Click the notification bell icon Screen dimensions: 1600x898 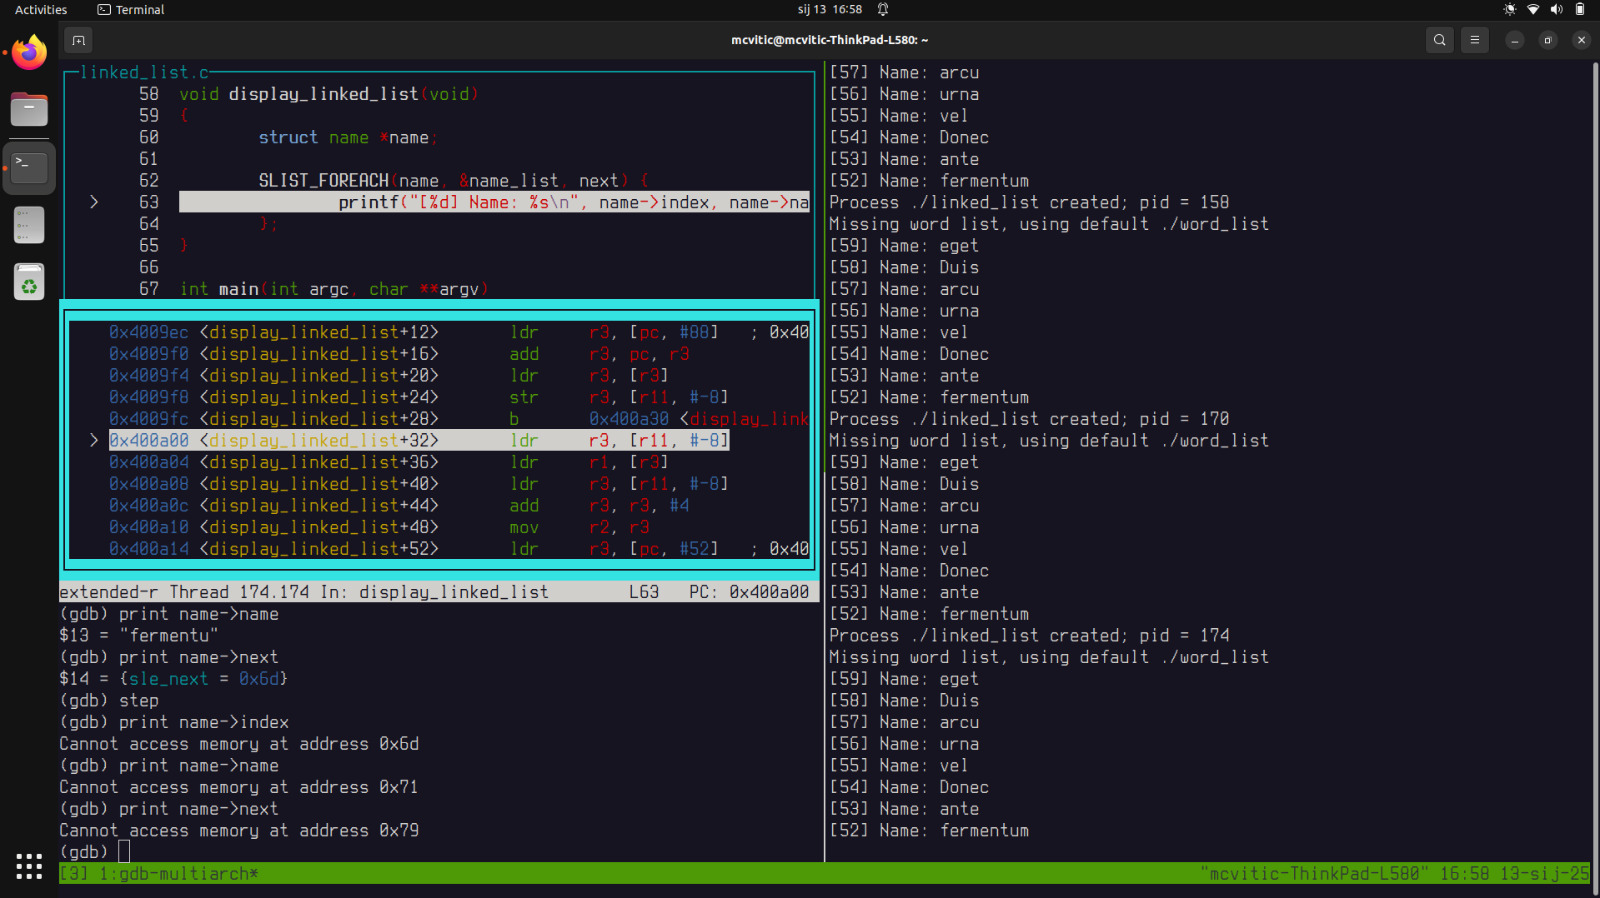(x=883, y=9)
